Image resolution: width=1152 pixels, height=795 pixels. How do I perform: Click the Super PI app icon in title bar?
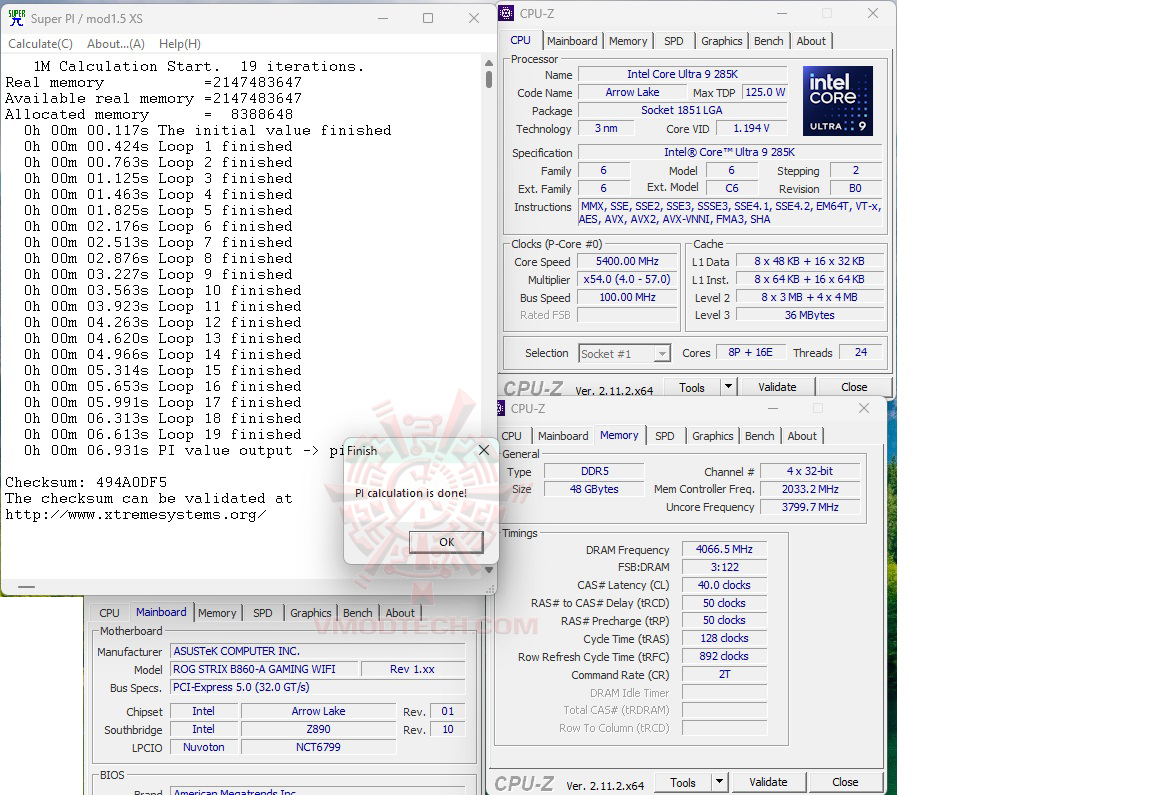[x=16, y=18]
